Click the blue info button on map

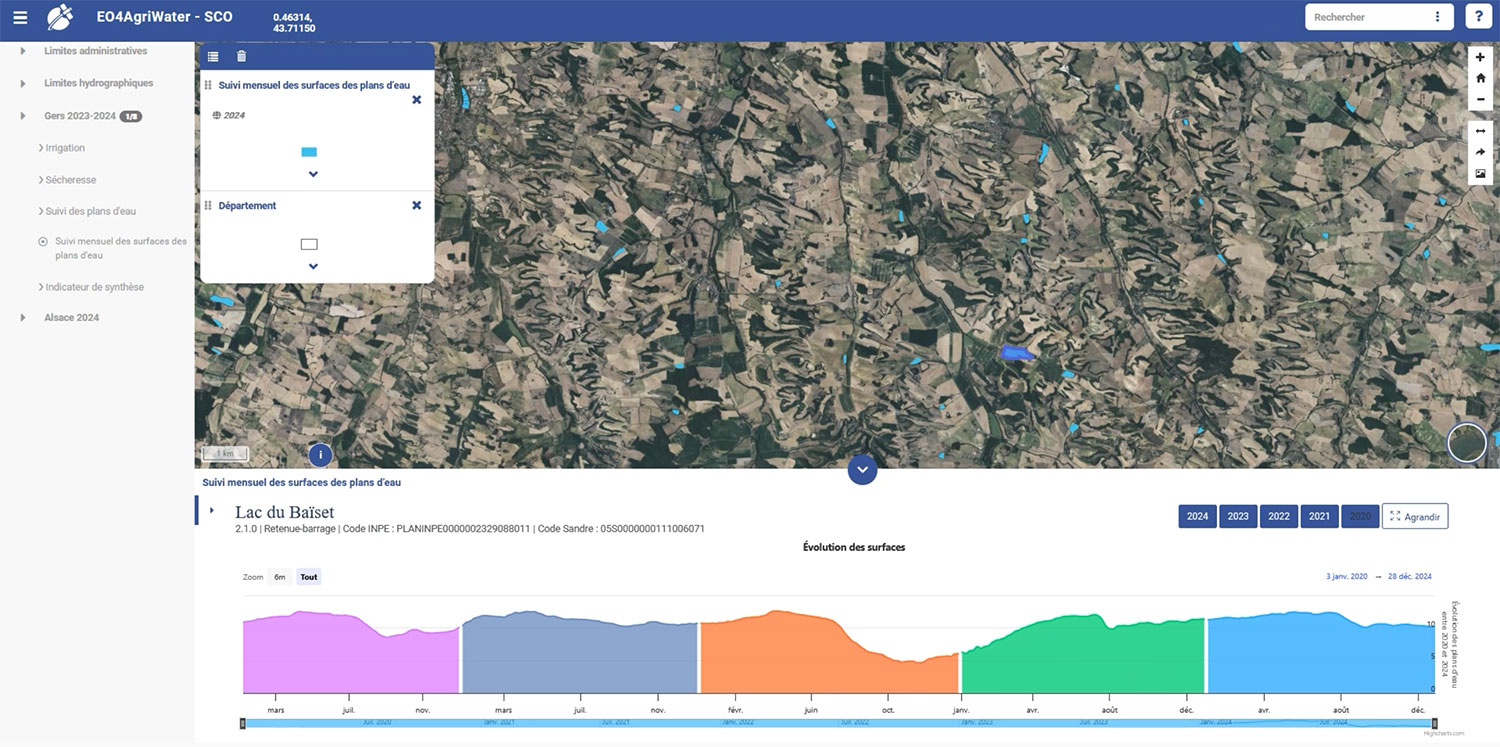[x=320, y=455]
